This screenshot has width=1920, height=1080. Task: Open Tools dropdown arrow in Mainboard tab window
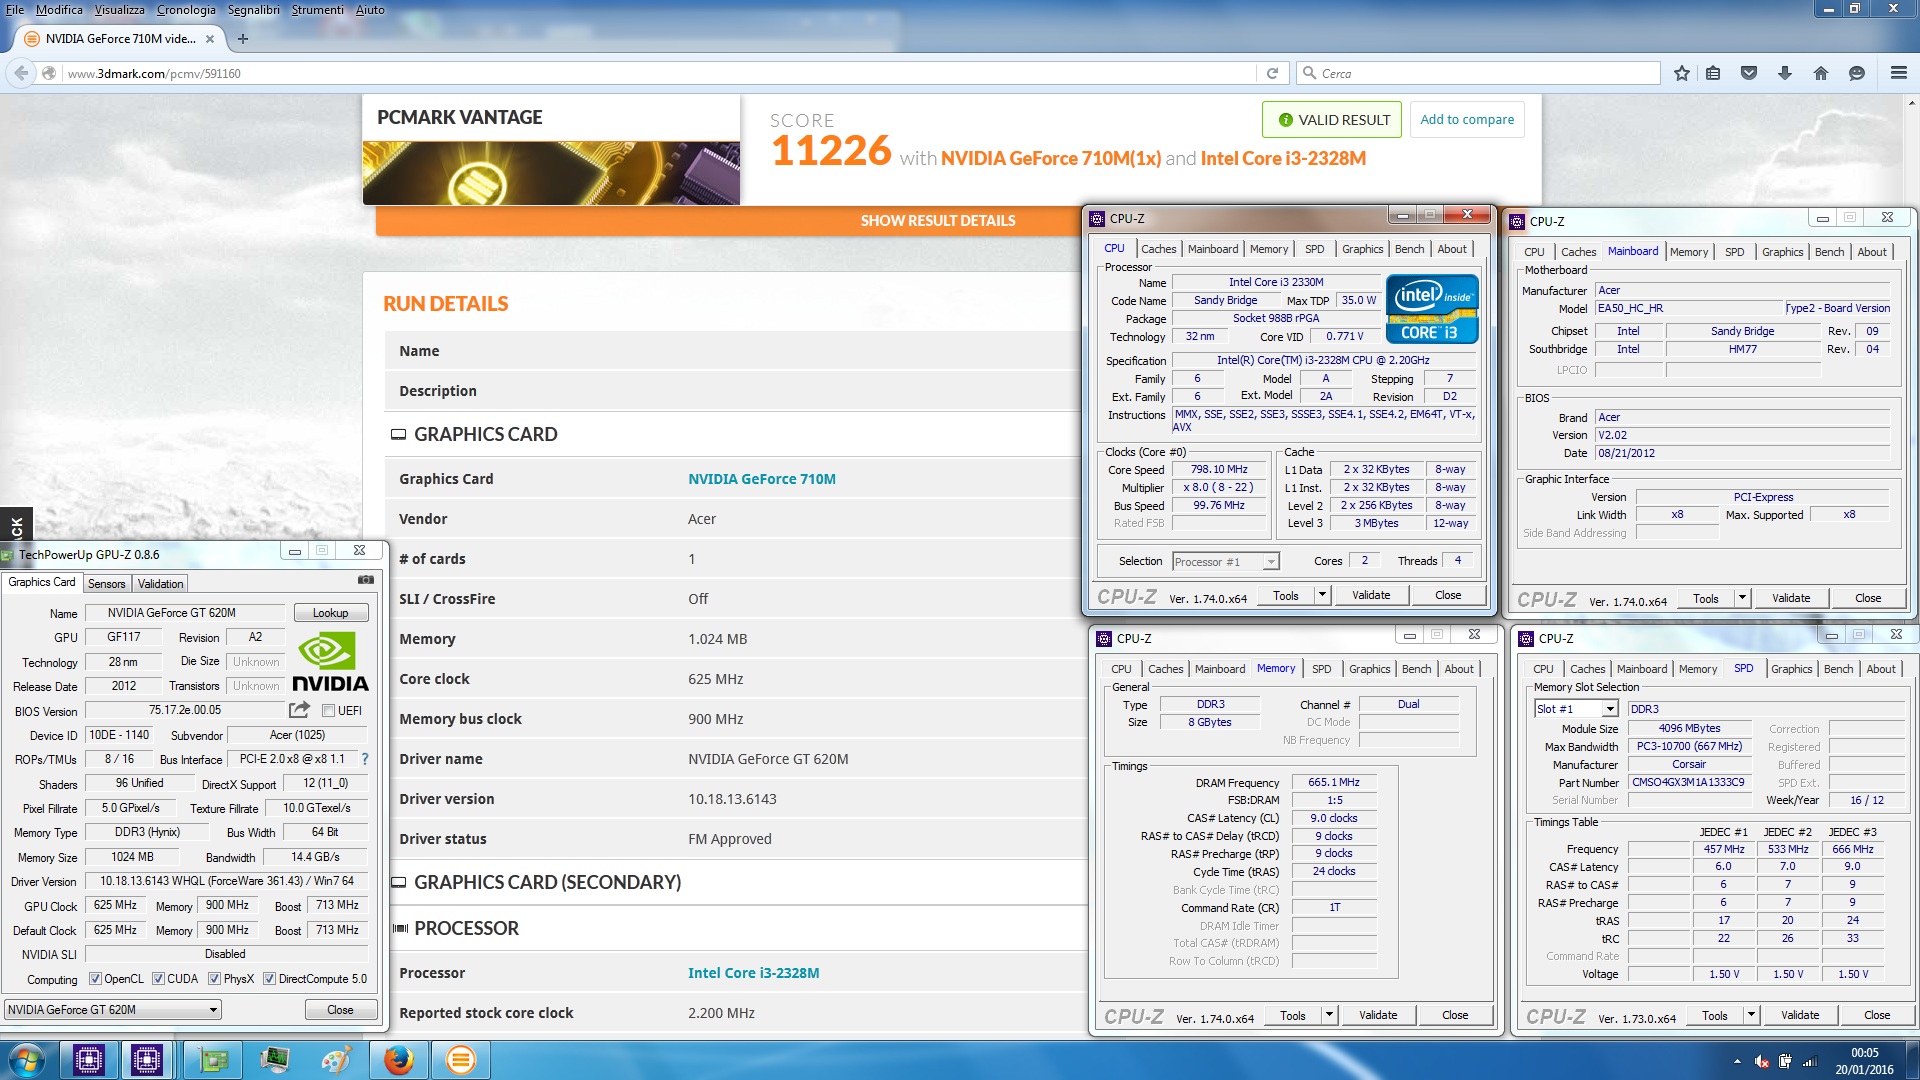pos(1742,598)
